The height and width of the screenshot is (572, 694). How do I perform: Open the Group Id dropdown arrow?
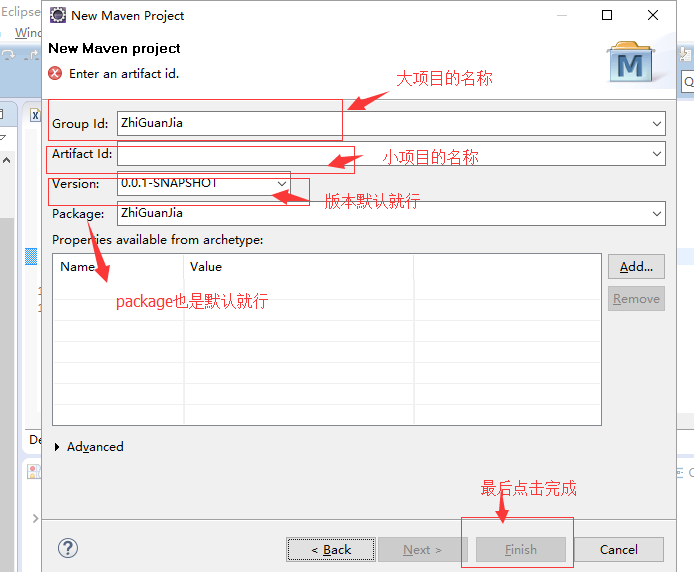(657, 124)
